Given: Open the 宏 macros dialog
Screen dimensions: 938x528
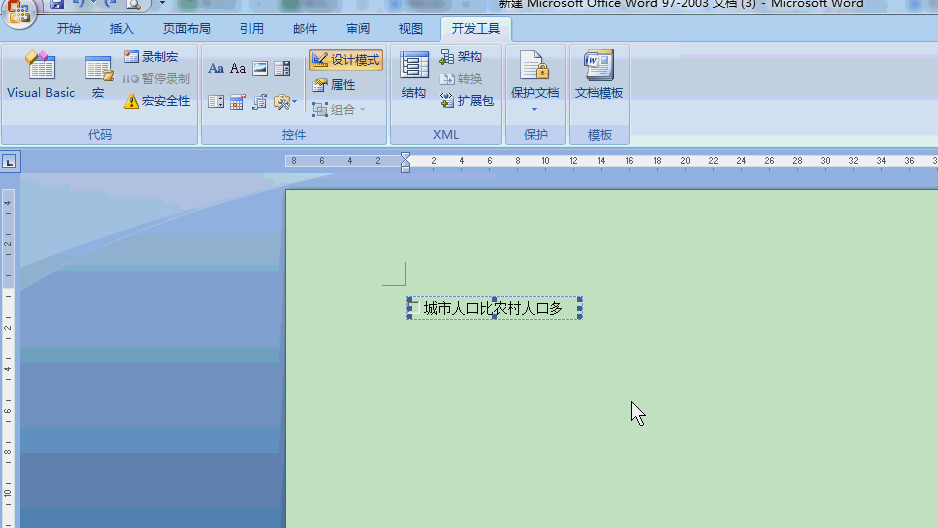Looking at the screenshot, I should (98, 76).
